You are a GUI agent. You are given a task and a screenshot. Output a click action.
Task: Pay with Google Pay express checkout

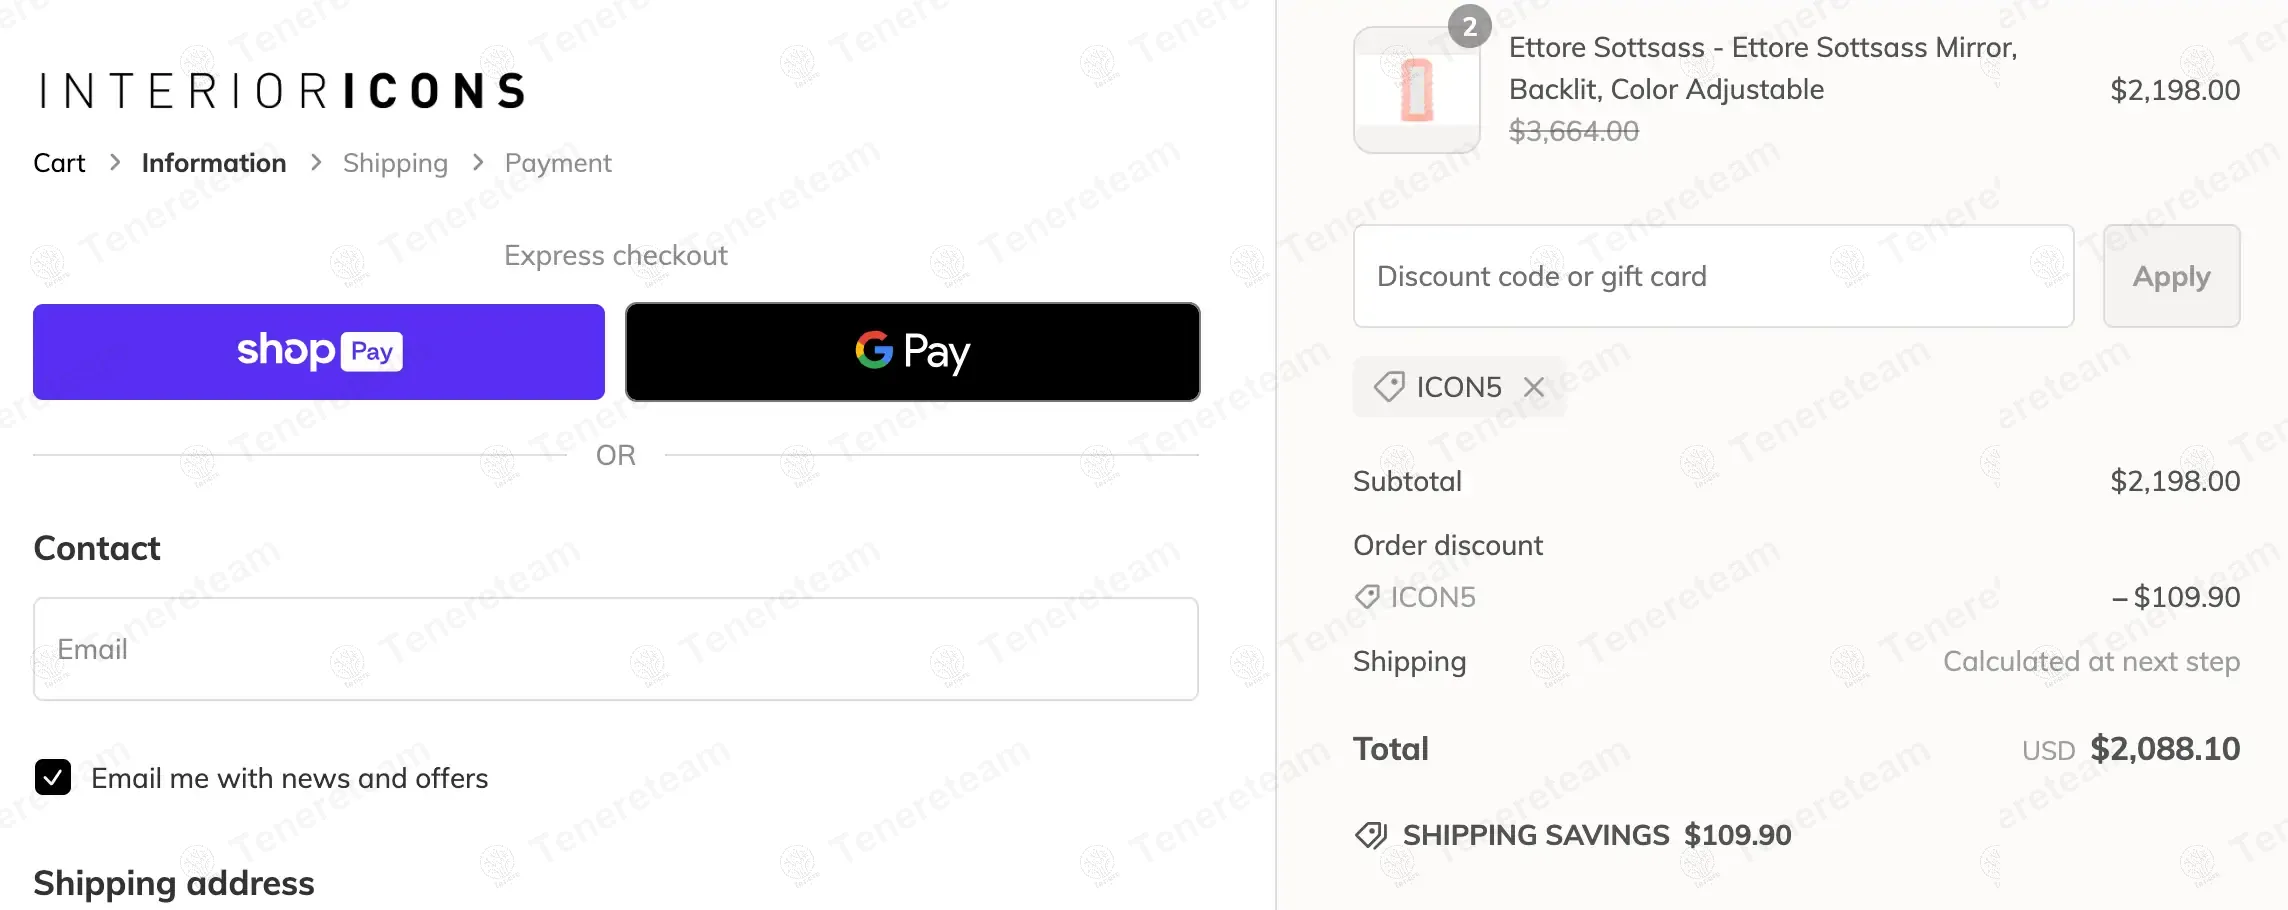912,352
